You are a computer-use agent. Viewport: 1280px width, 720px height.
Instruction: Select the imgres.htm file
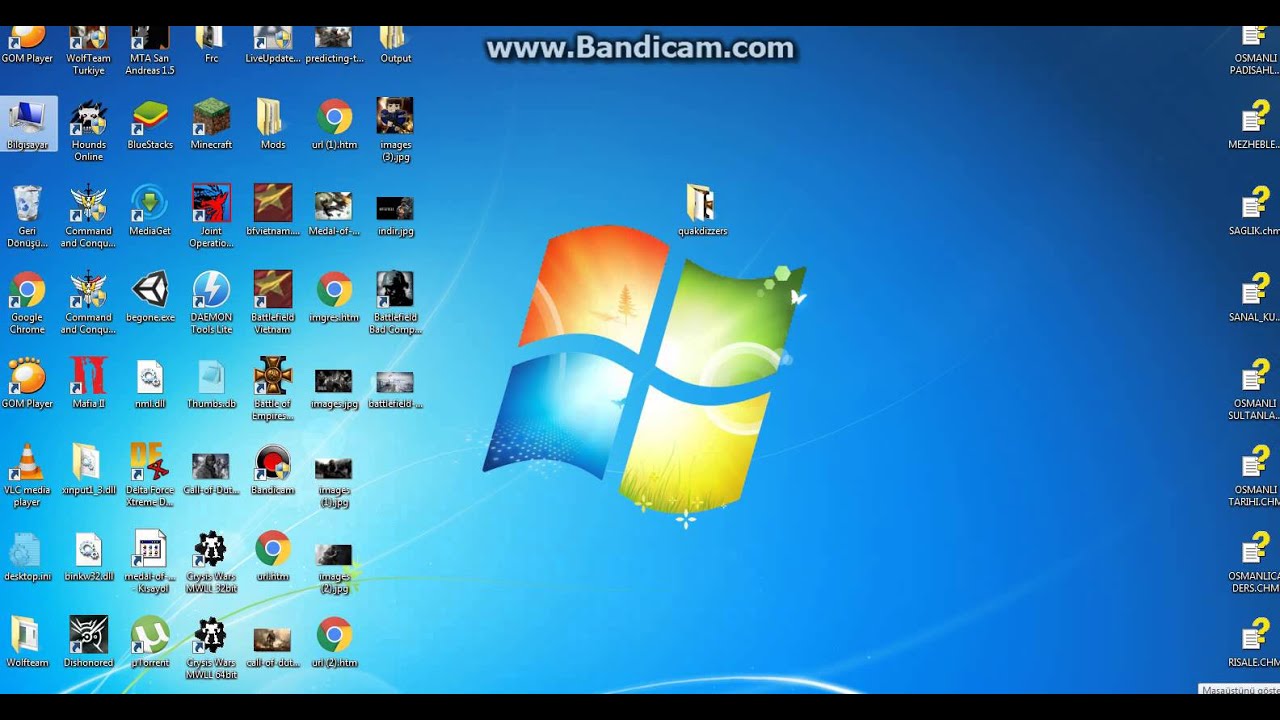(334, 297)
